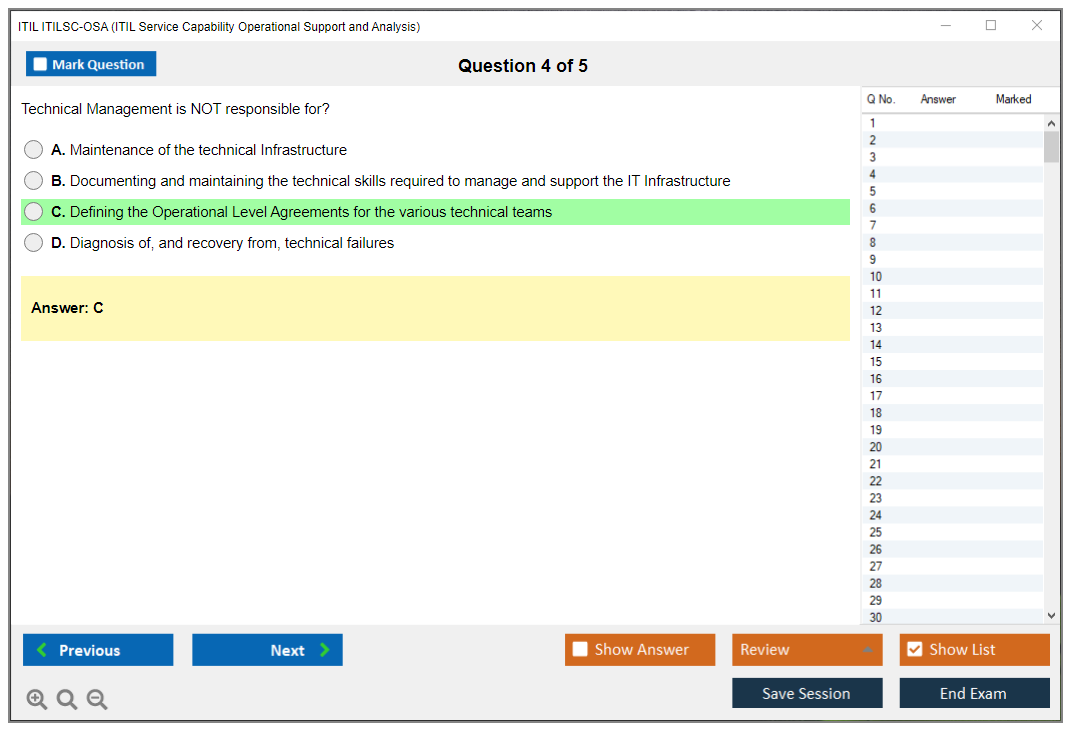Image resolution: width=1075 pixels, height=735 pixels.
Task: Click the End Exam button
Action: click(973, 693)
